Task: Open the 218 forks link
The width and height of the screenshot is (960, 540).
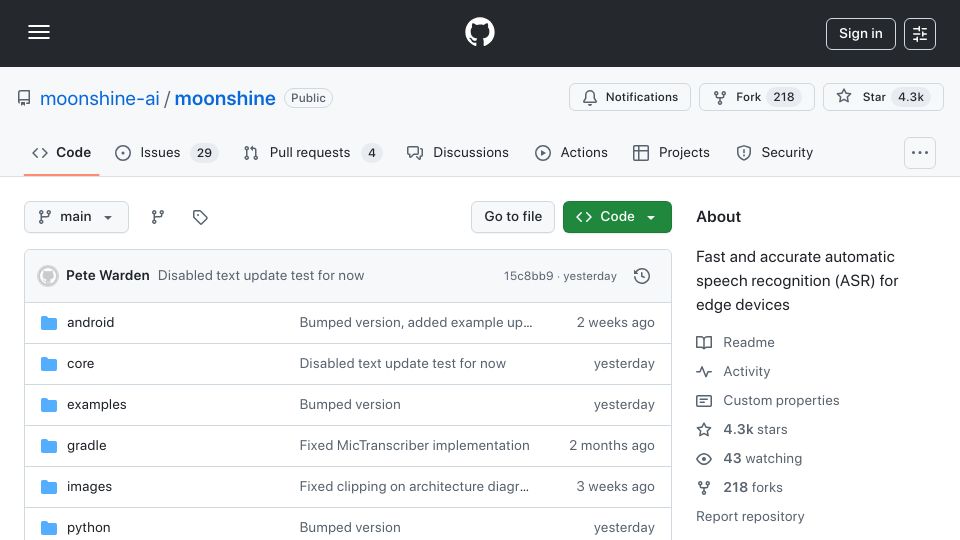Action: [x=752, y=487]
